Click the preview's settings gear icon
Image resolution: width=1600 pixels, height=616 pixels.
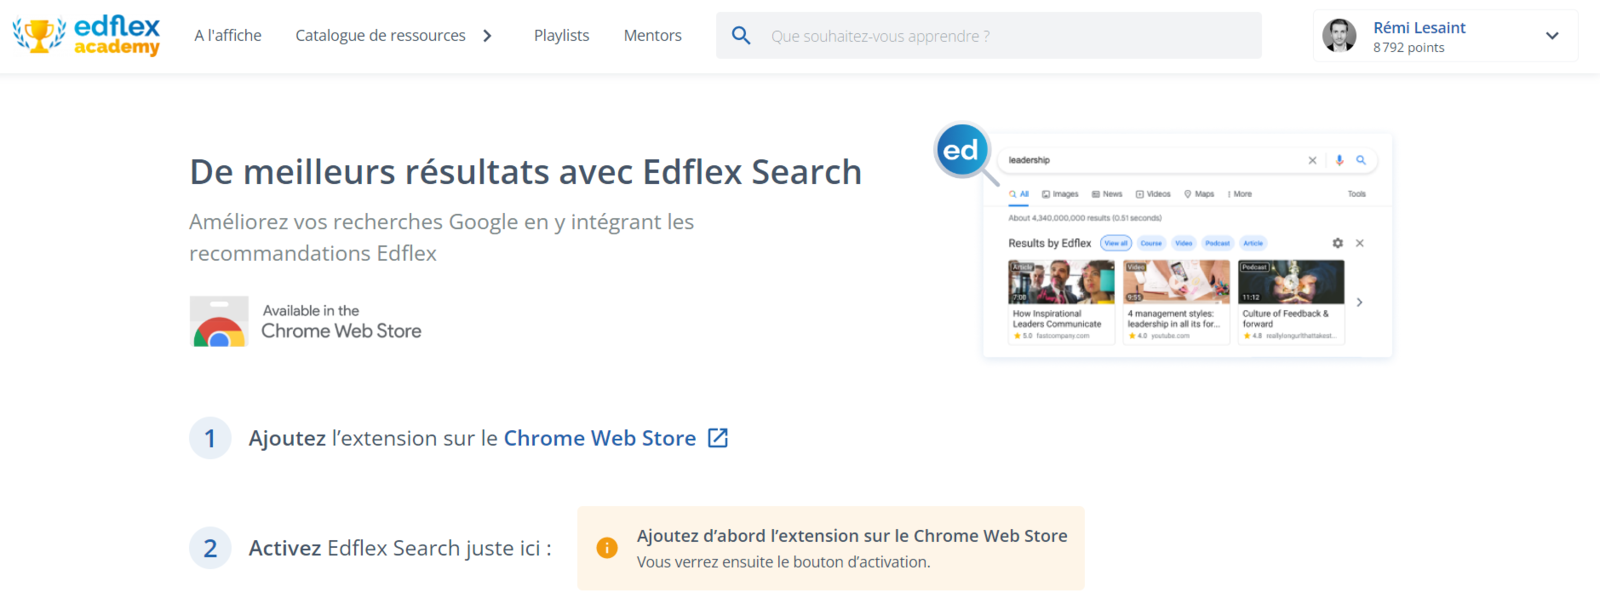tap(1338, 243)
